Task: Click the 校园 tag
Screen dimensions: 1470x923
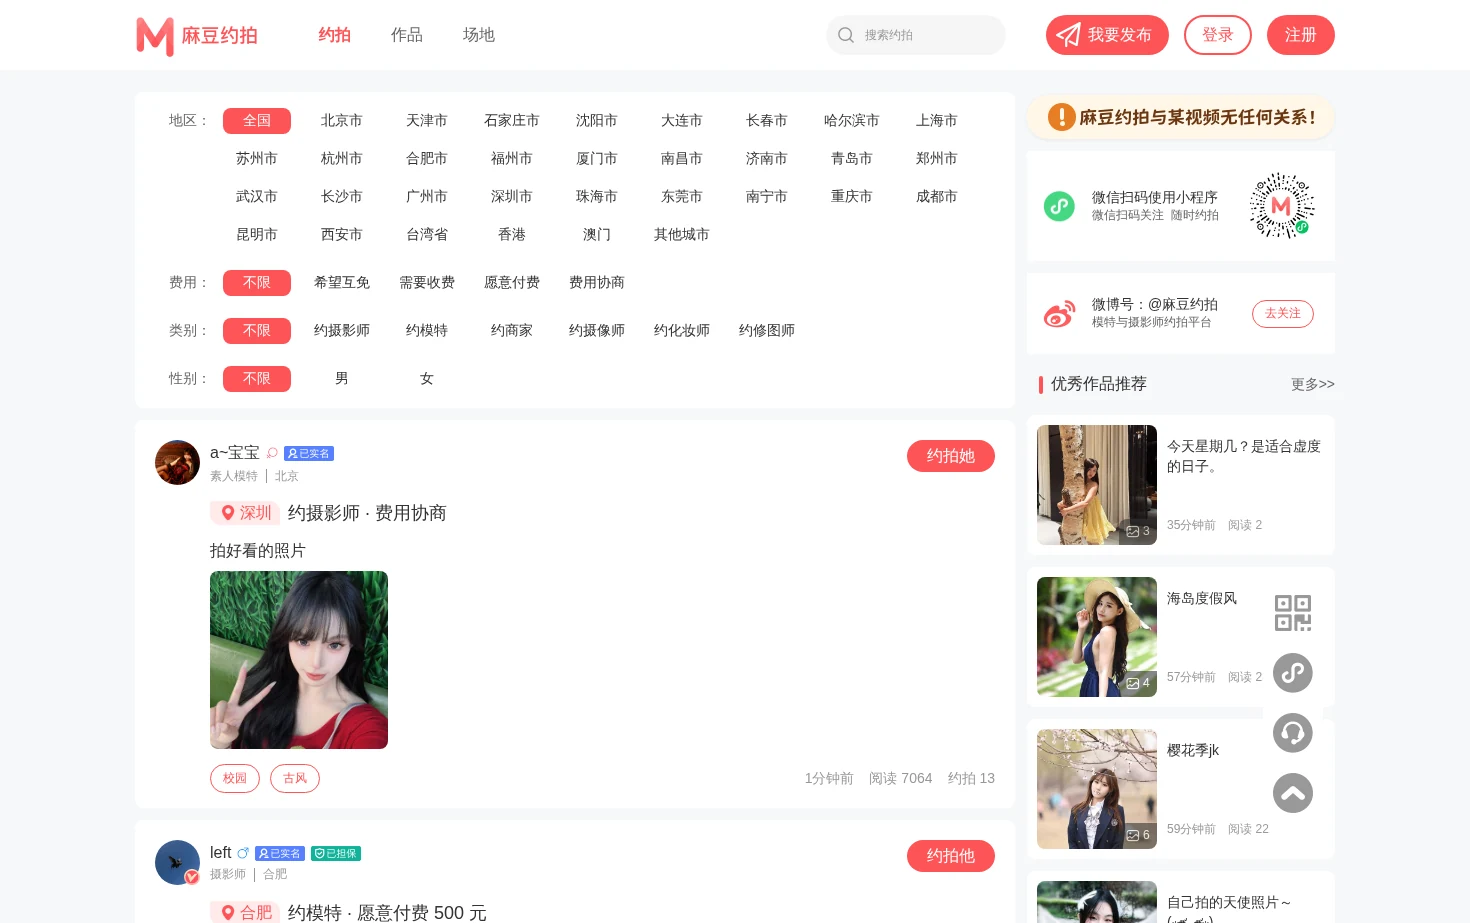Action: [x=235, y=778]
